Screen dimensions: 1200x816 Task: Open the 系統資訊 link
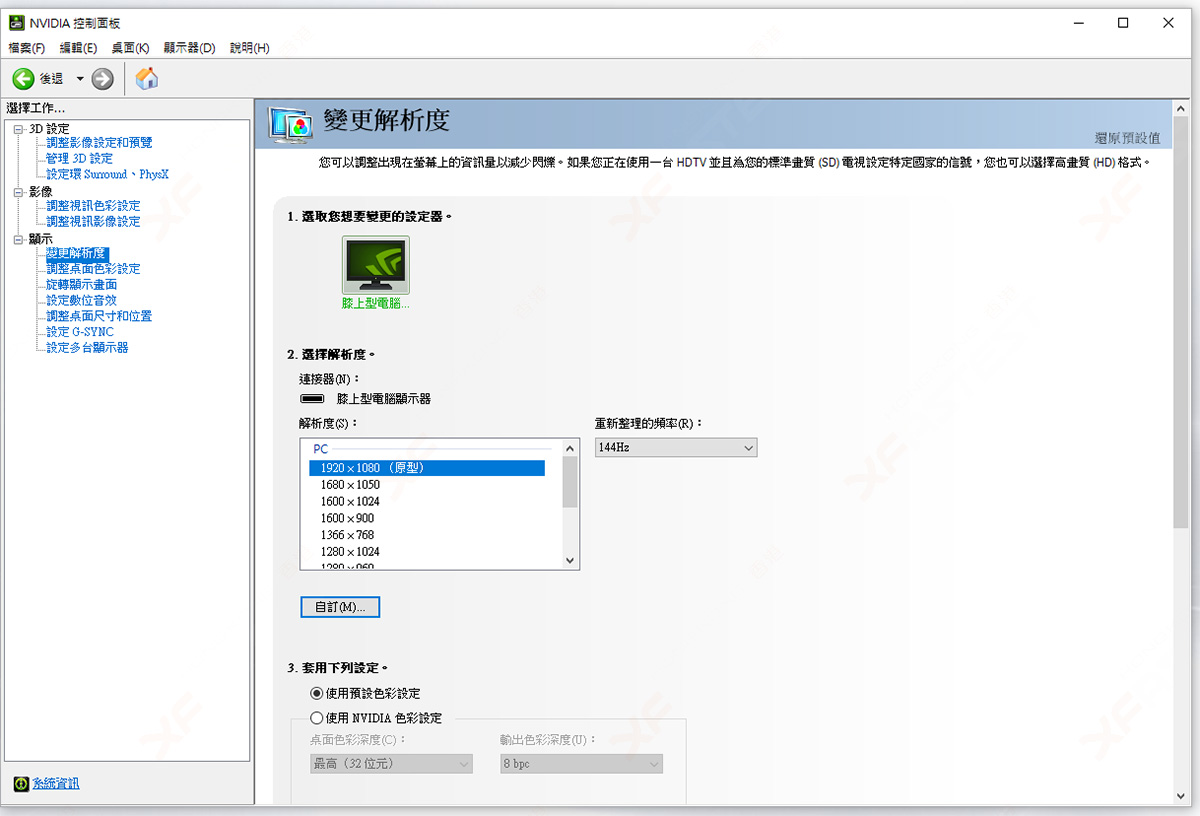tap(55, 784)
